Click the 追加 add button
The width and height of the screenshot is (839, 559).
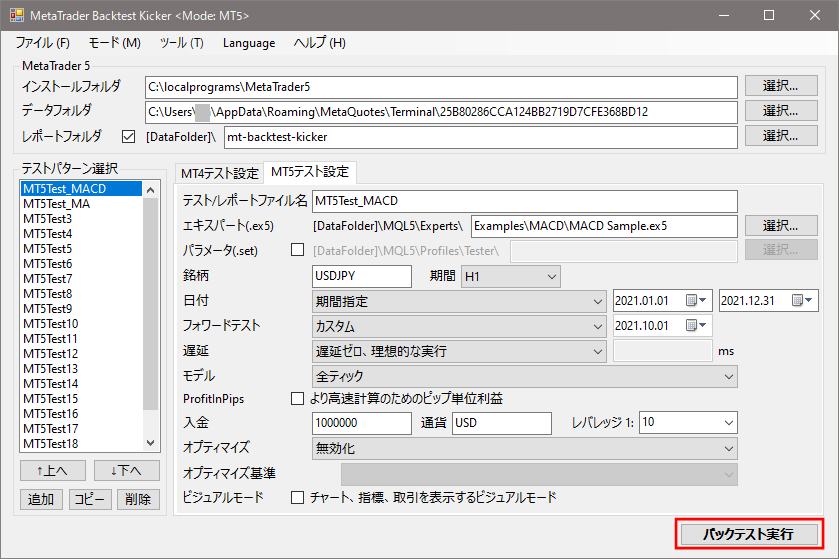click(41, 499)
